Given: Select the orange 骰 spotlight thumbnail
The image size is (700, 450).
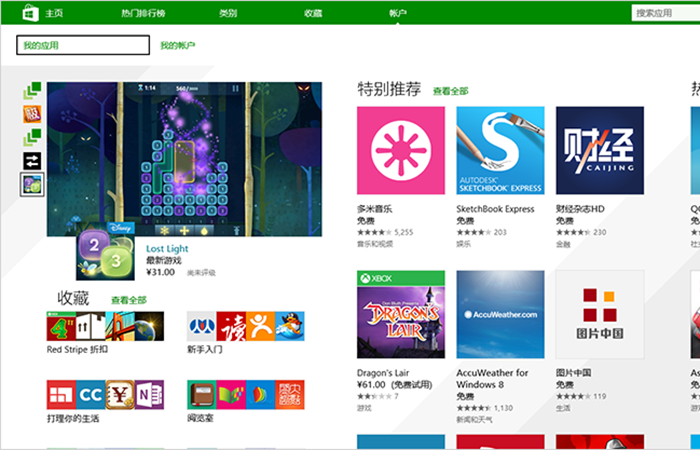Looking at the screenshot, I should (x=32, y=114).
